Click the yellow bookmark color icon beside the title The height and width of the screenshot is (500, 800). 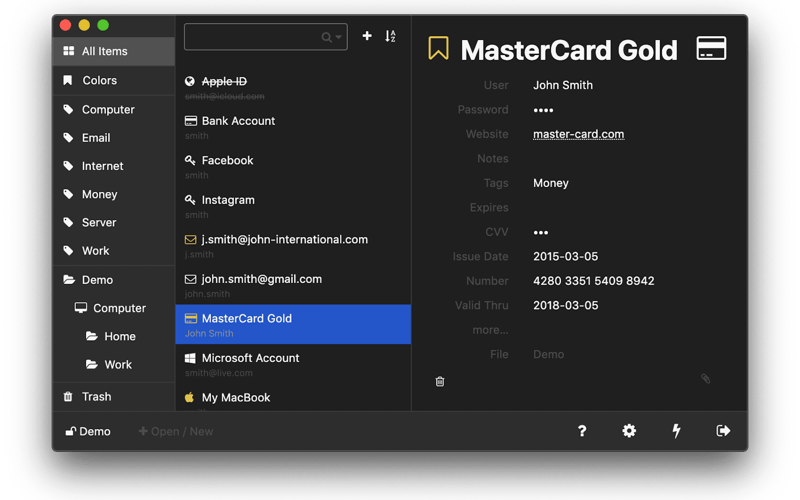[438, 48]
